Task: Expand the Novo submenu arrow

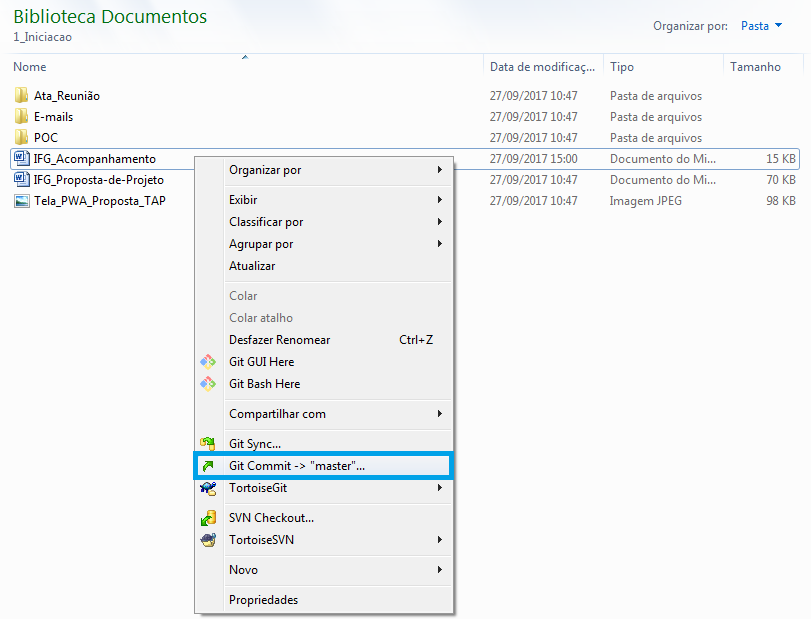Action: click(439, 570)
